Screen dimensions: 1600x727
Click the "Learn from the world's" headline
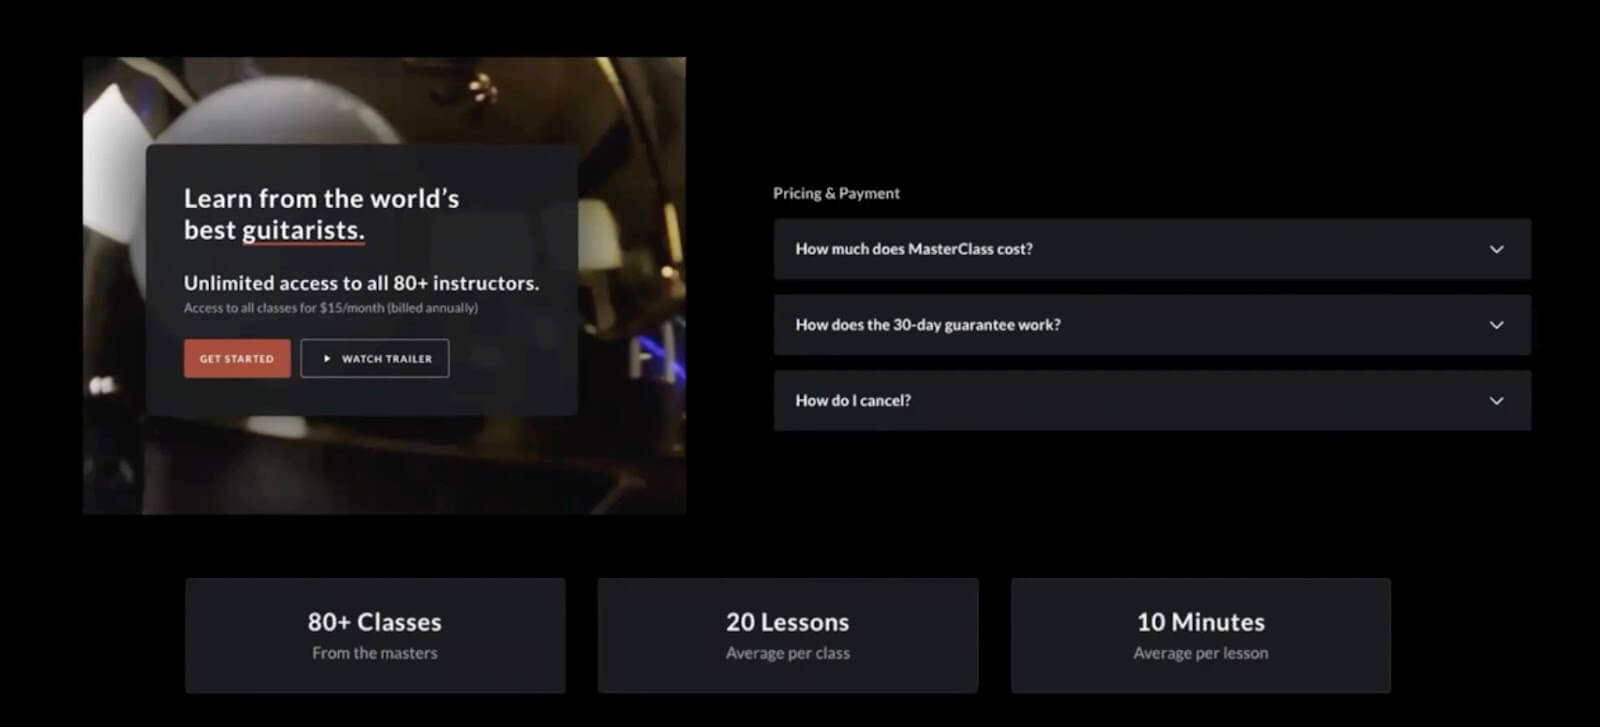click(322, 198)
